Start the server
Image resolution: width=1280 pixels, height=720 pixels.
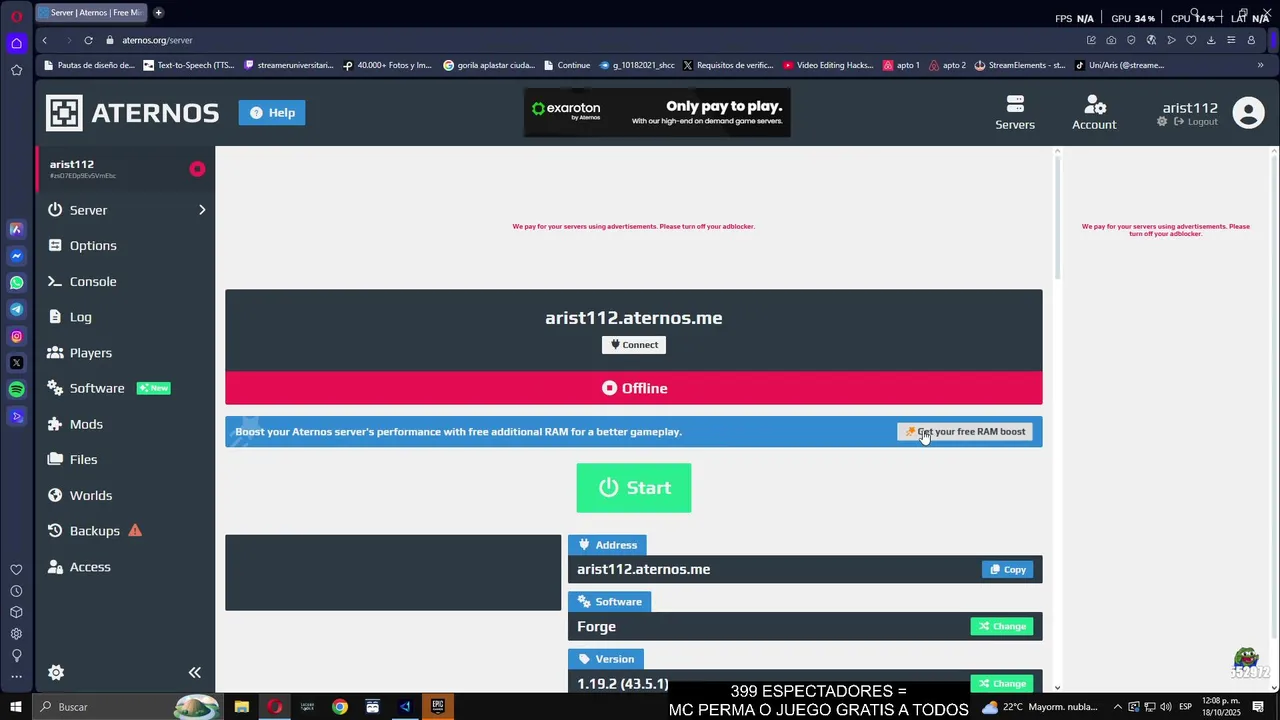coord(634,488)
